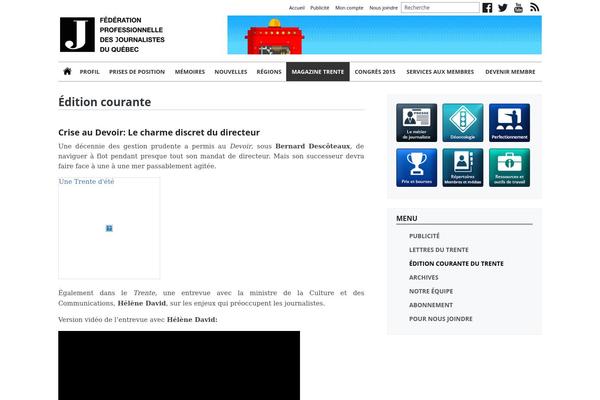Open the 'Nous joindre' top link
Image resolution: width=600 pixels, height=400 pixels.
383,8
